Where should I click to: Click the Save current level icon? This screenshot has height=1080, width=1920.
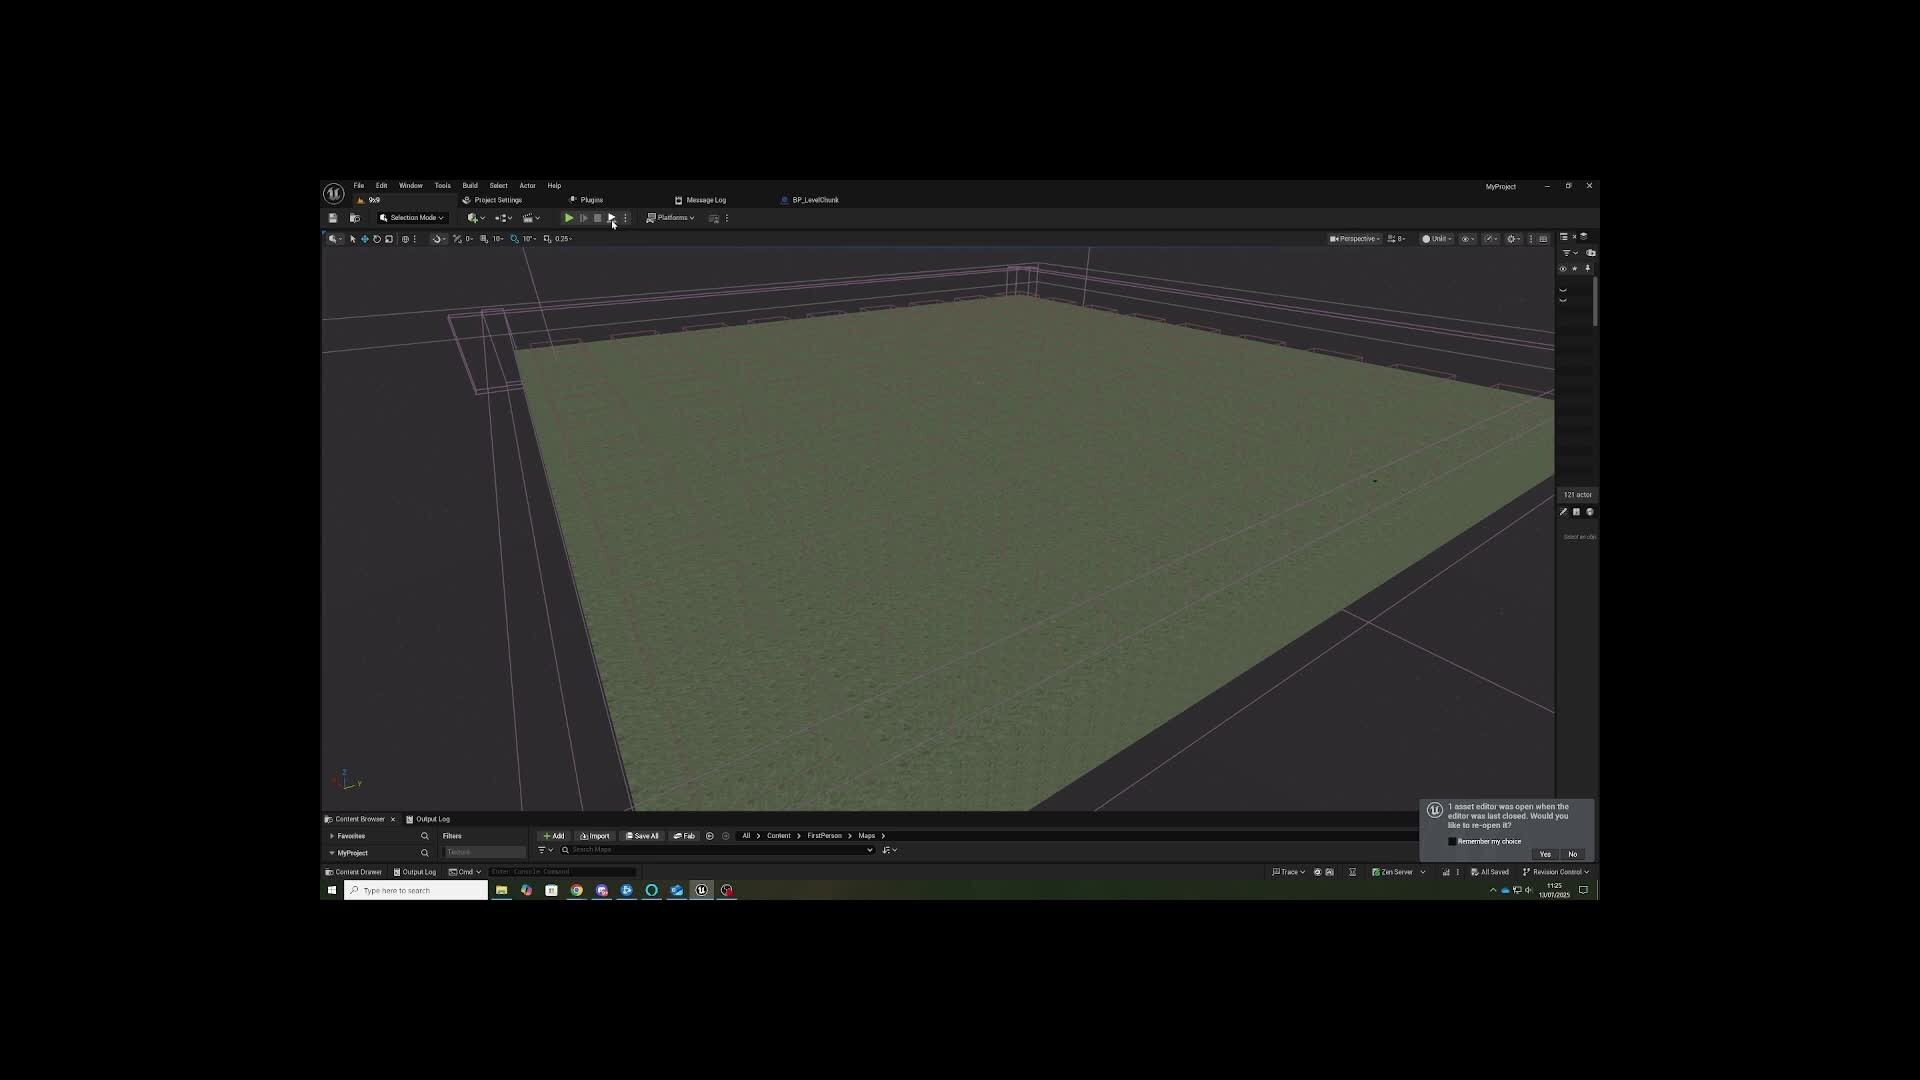tap(333, 218)
